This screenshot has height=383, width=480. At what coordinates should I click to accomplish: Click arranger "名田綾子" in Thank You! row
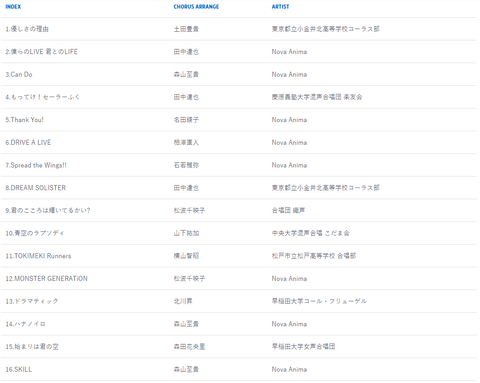pyautogui.click(x=186, y=120)
